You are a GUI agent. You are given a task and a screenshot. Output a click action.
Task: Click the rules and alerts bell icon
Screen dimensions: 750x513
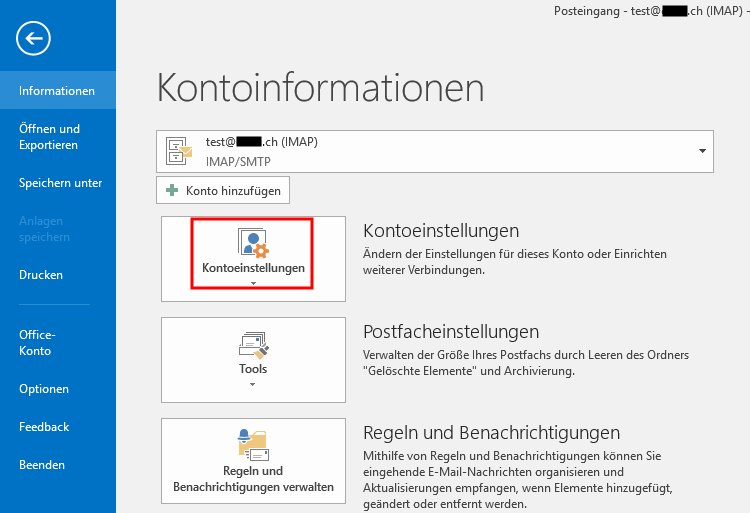(x=253, y=445)
